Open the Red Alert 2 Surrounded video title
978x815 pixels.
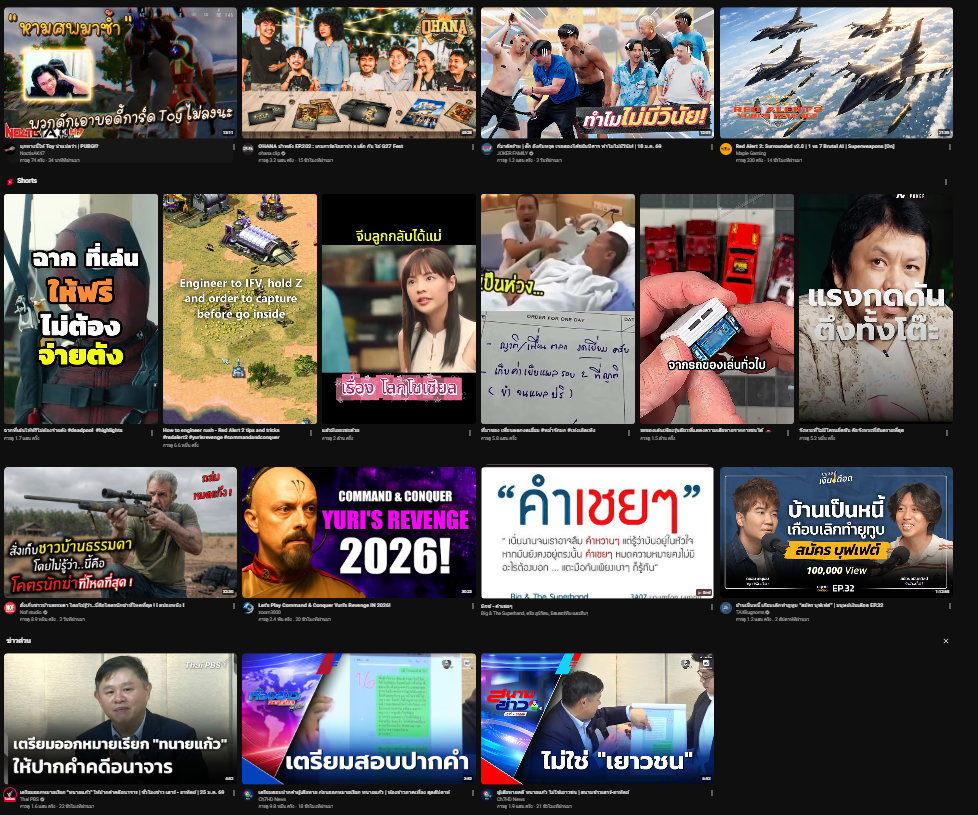[x=800, y=145]
